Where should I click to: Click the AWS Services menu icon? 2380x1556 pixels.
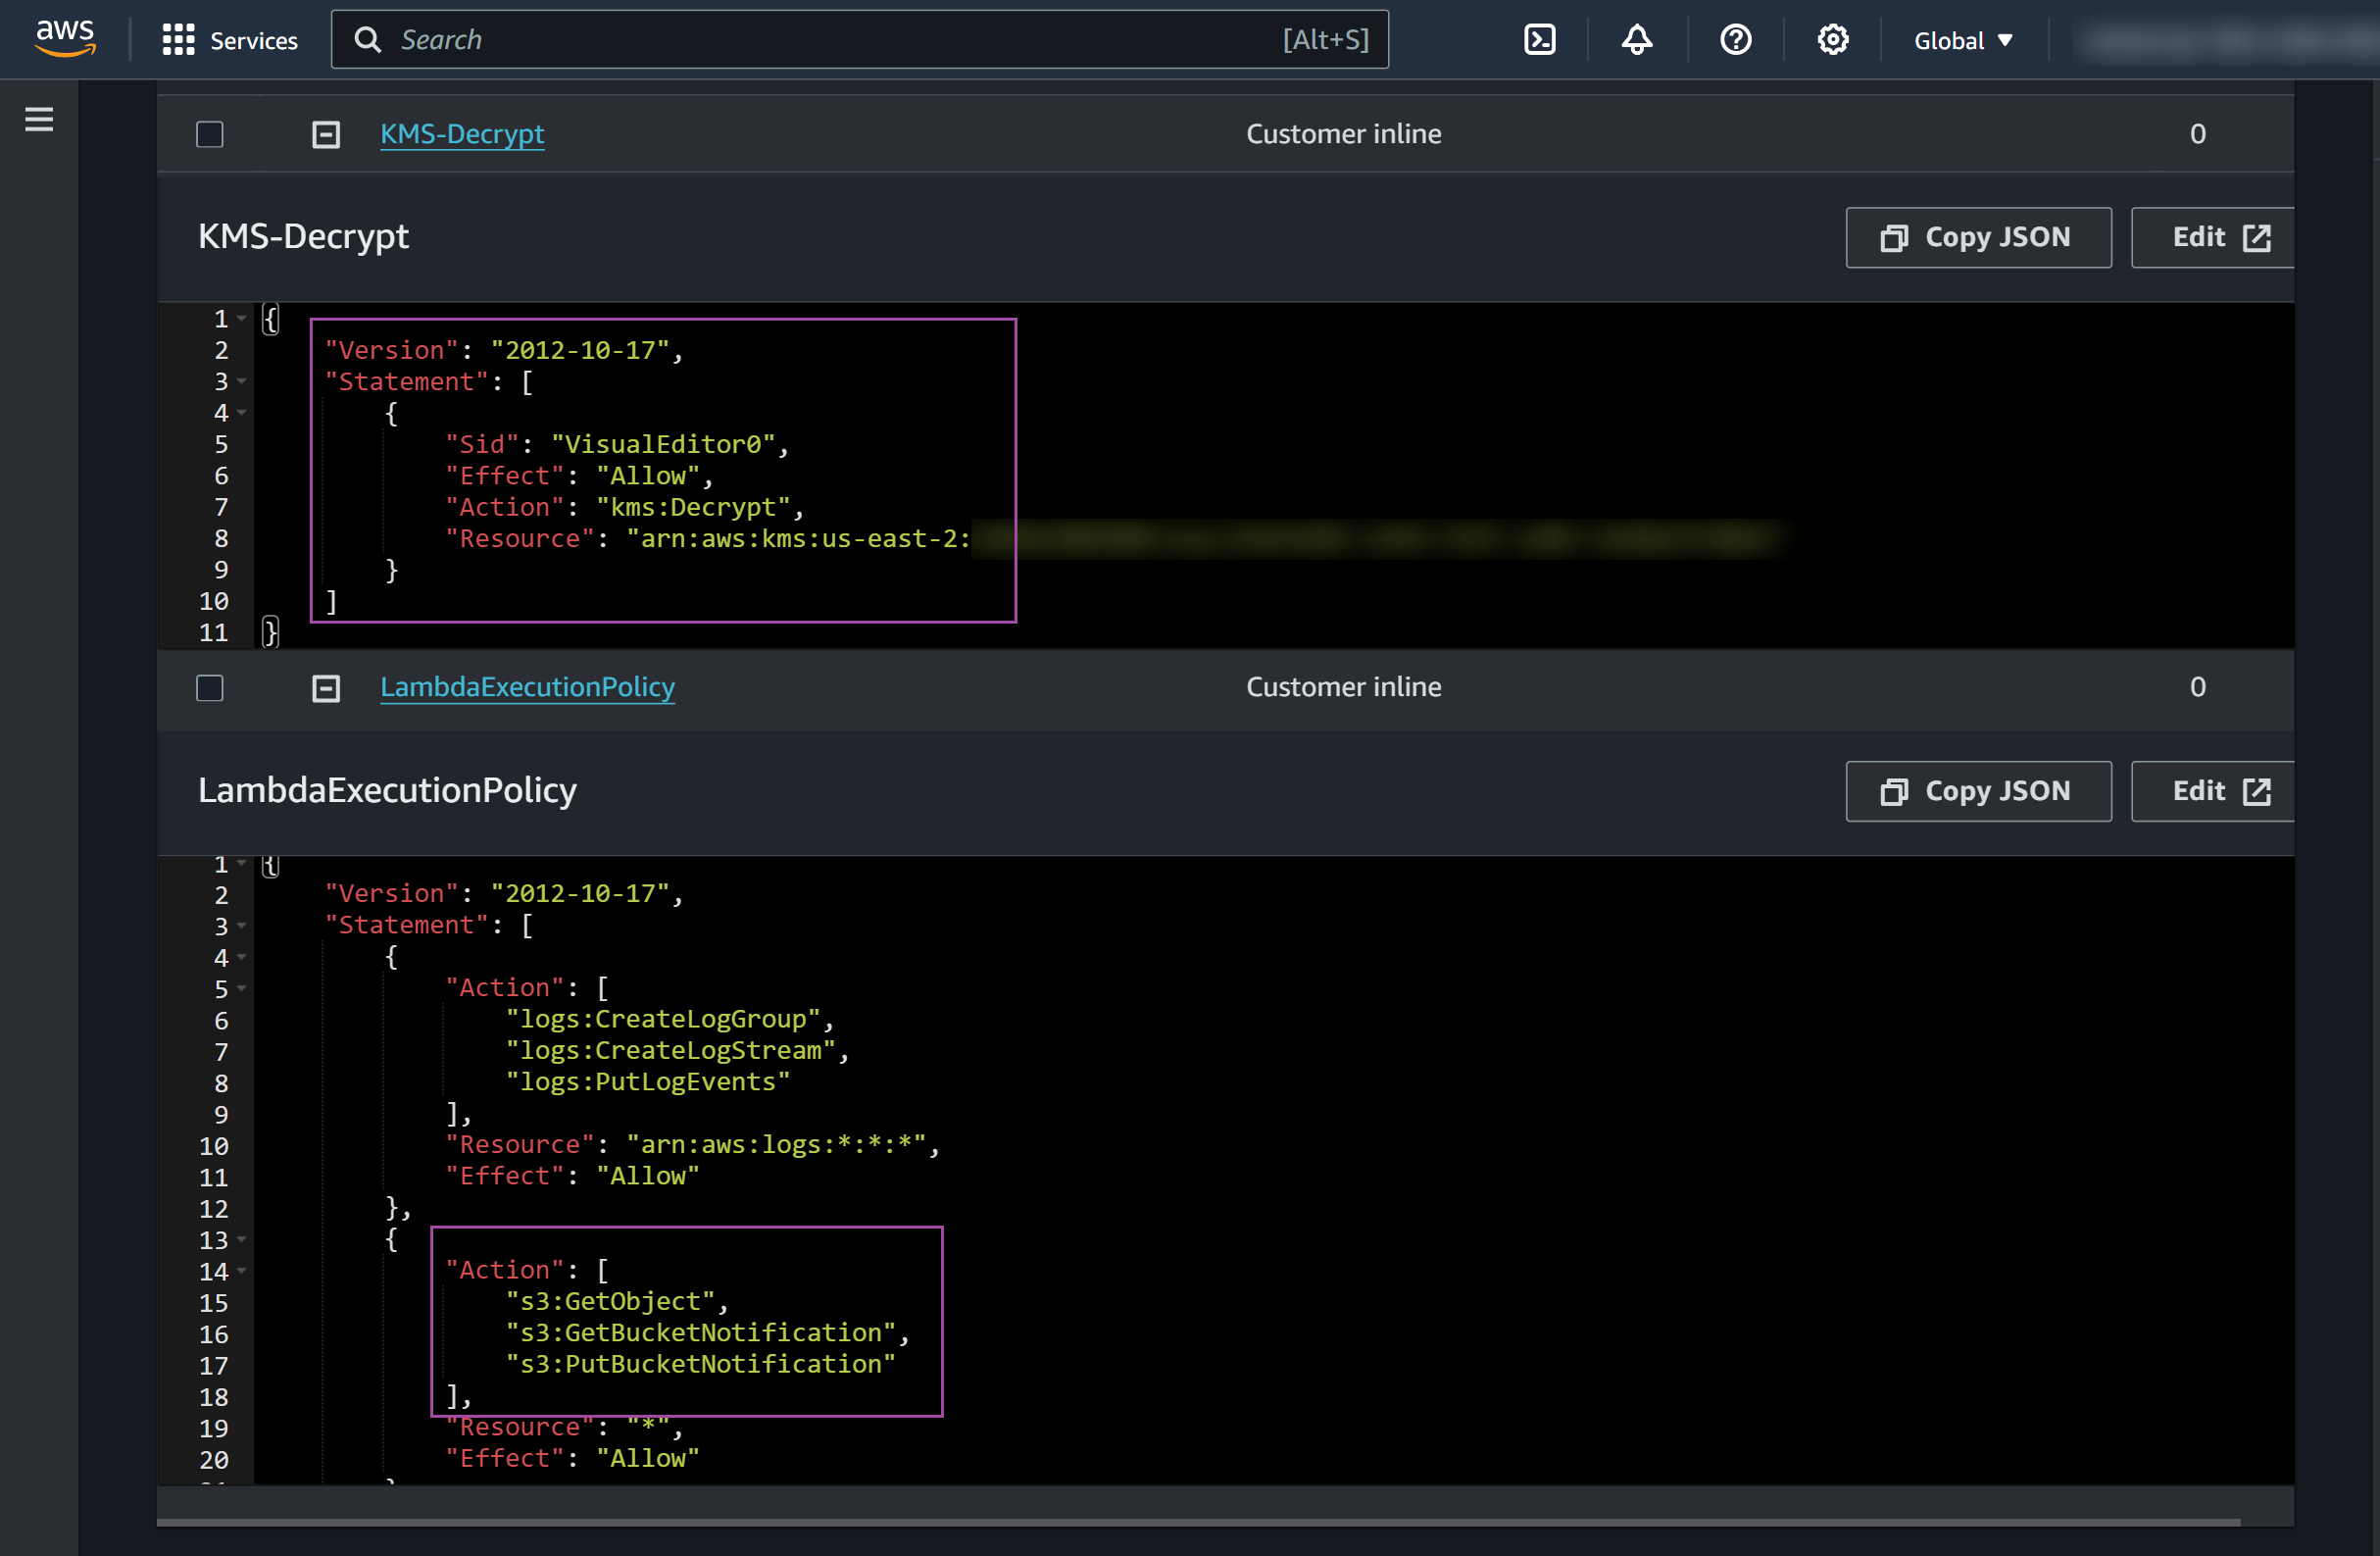pos(175,38)
